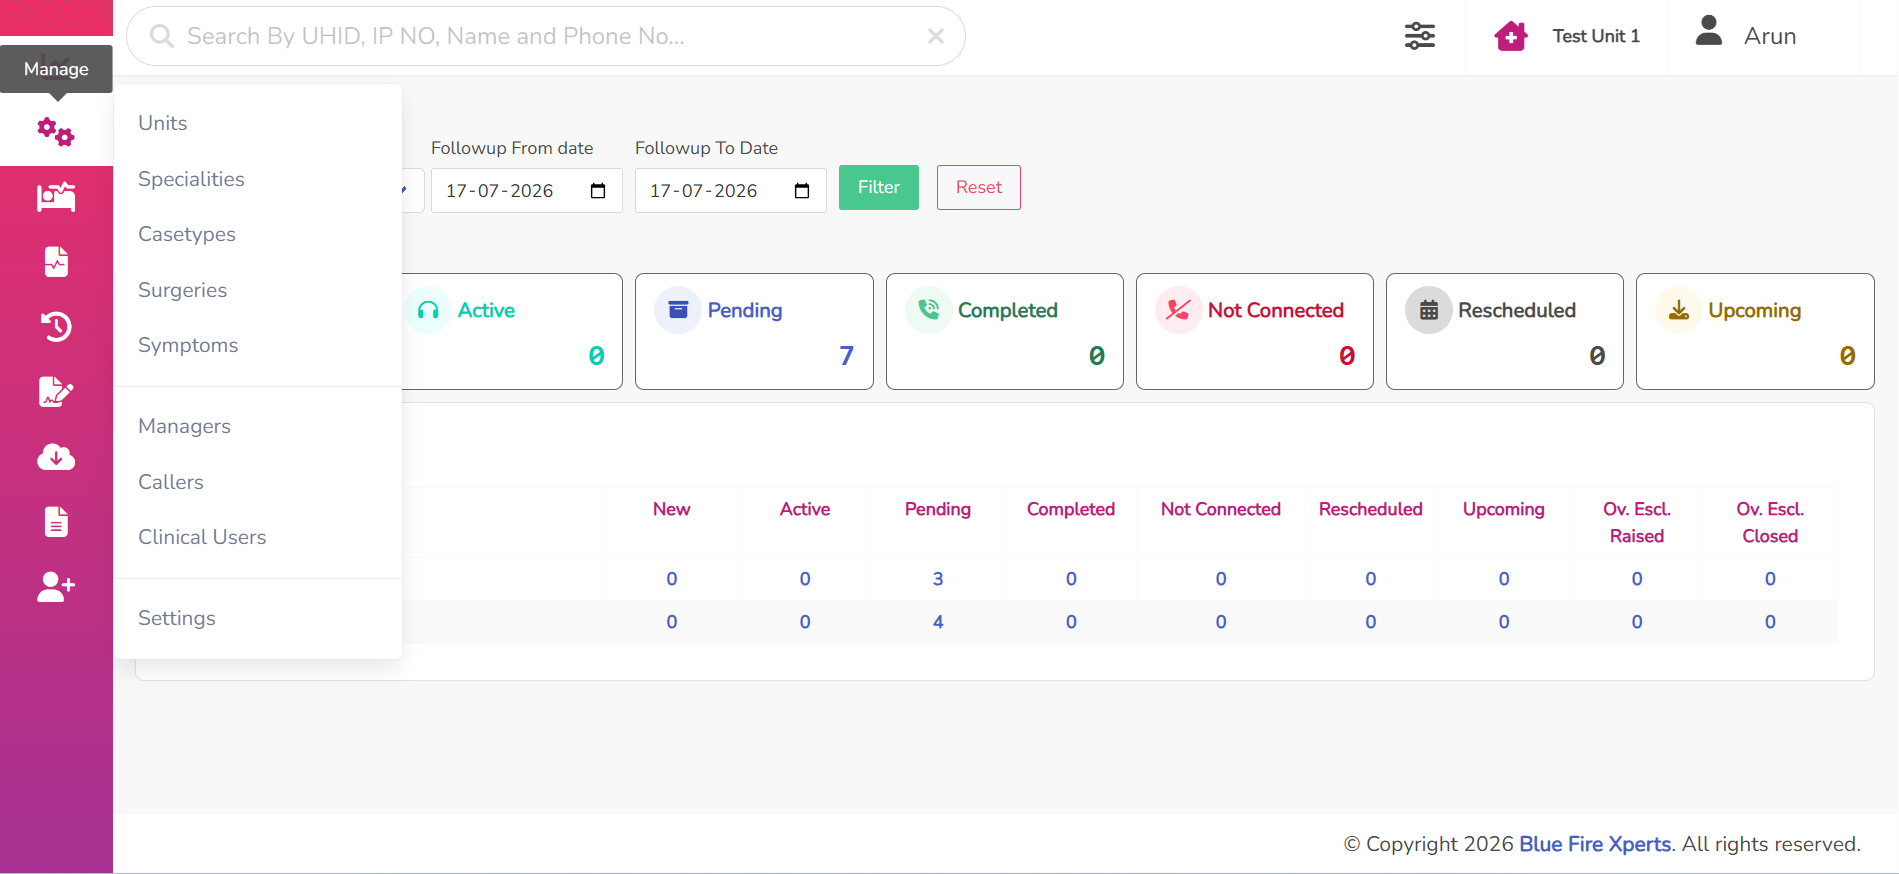Click the Rescheduled table column header
Viewport: 1899px width, 874px height.
[x=1371, y=509]
